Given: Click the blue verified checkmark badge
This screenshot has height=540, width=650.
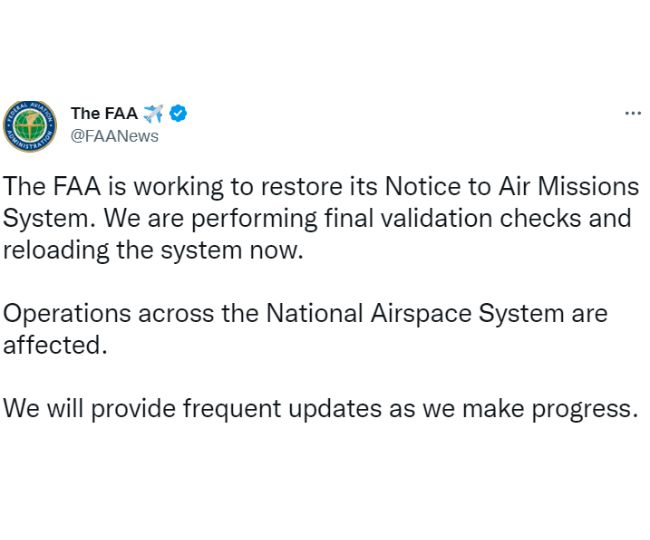Looking at the screenshot, I should (178, 113).
